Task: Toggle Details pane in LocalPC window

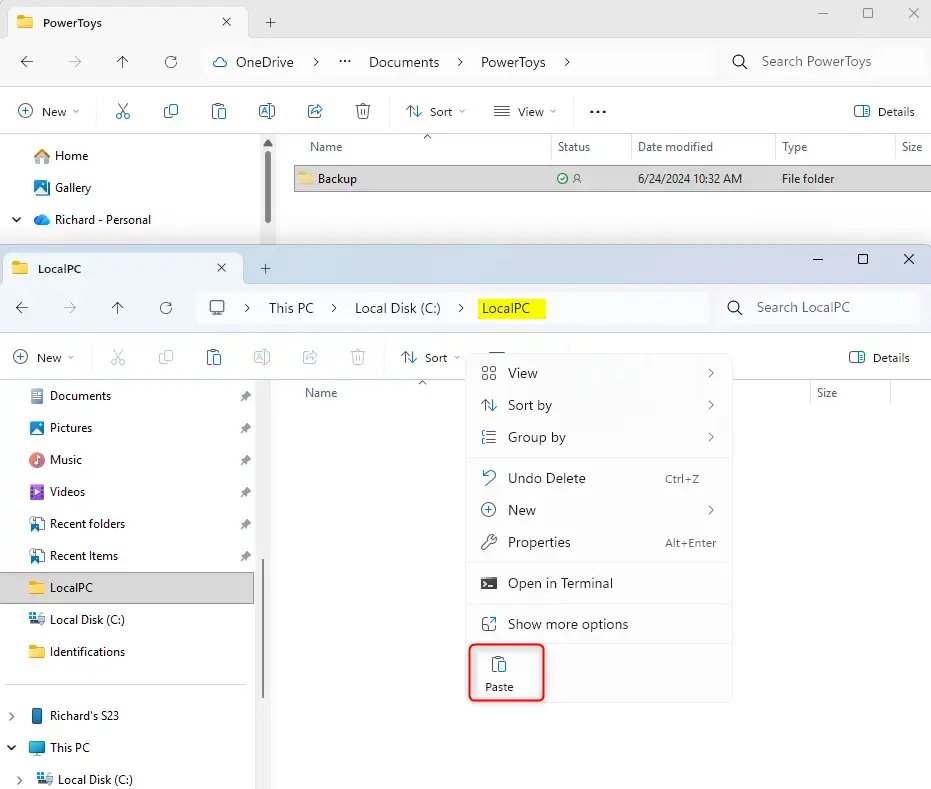Action: (879, 357)
